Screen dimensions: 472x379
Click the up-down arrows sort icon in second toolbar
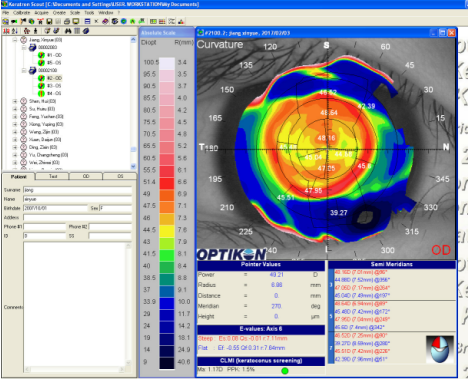(15, 31)
